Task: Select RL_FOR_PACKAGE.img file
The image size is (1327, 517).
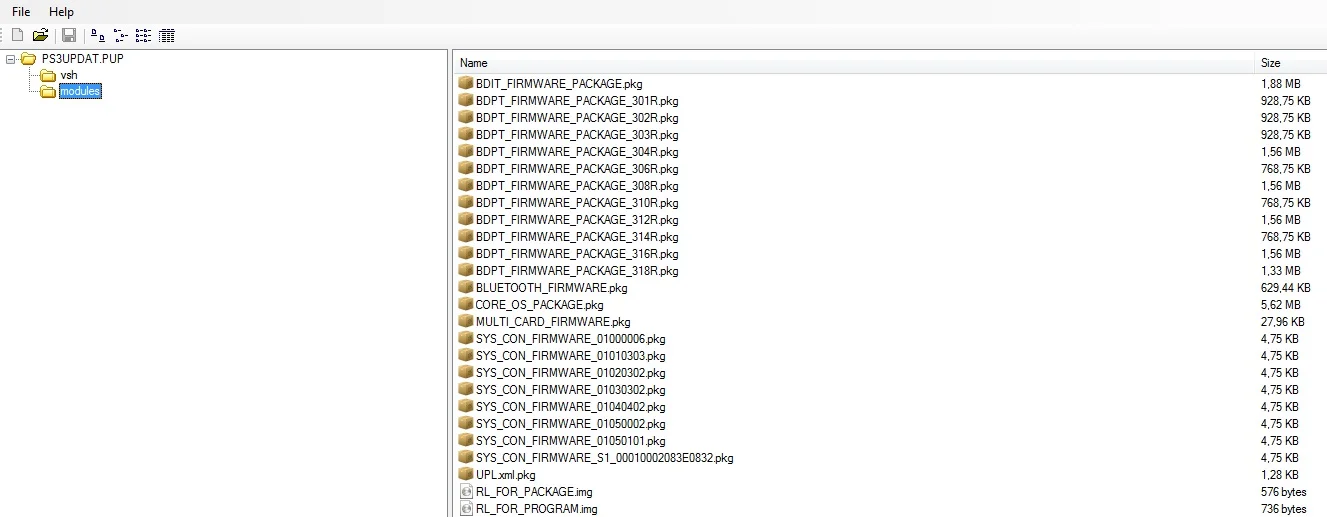Action: click(x=532, y=492)
